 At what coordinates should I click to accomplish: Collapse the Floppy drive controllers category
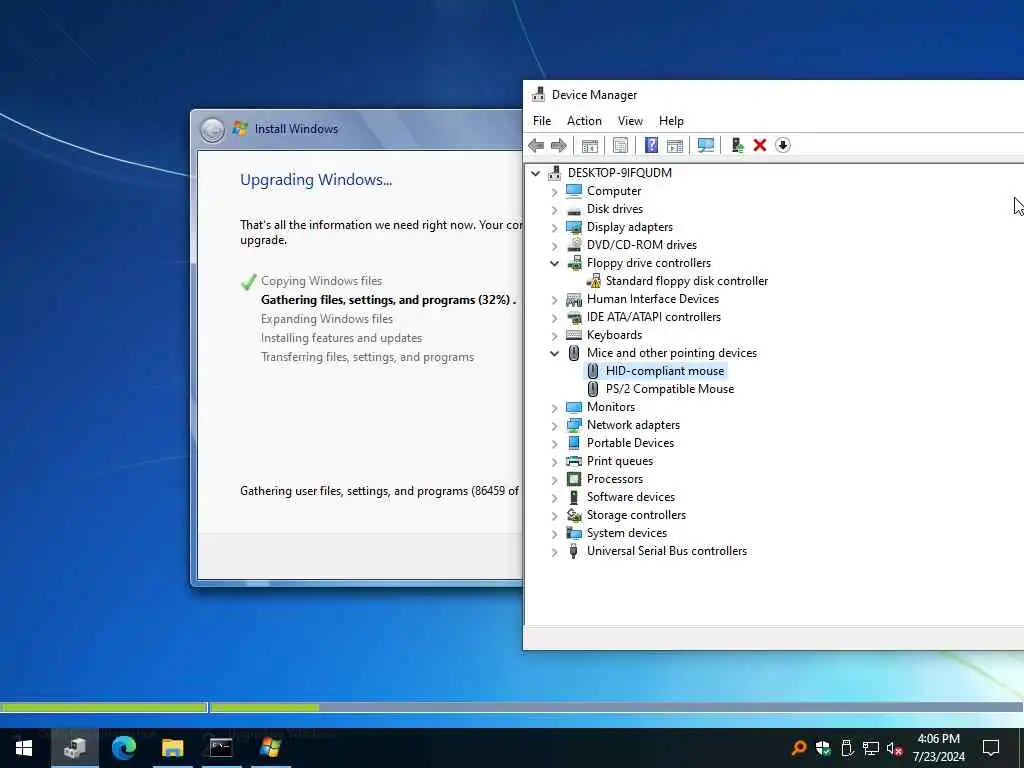(554, 263)
